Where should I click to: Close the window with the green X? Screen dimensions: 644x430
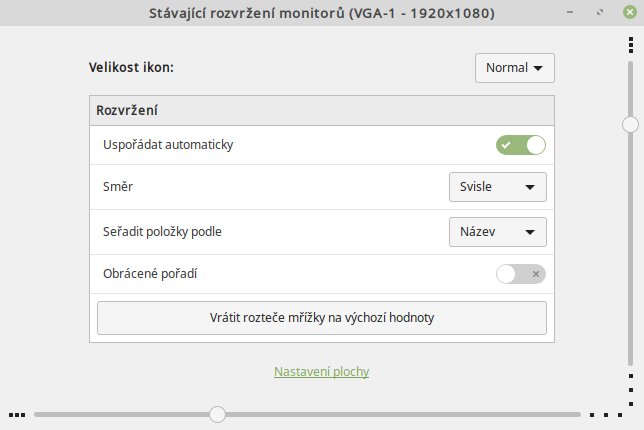630,12
